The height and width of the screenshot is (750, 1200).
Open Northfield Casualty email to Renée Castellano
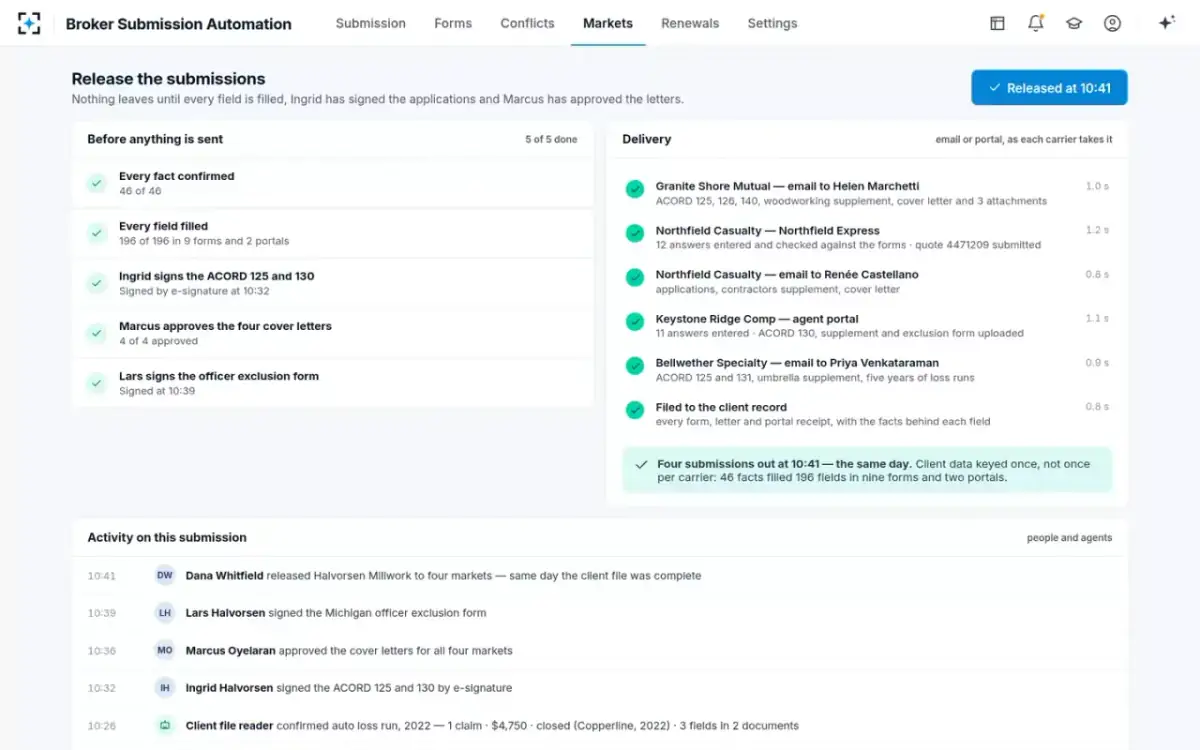pos(867,281)
